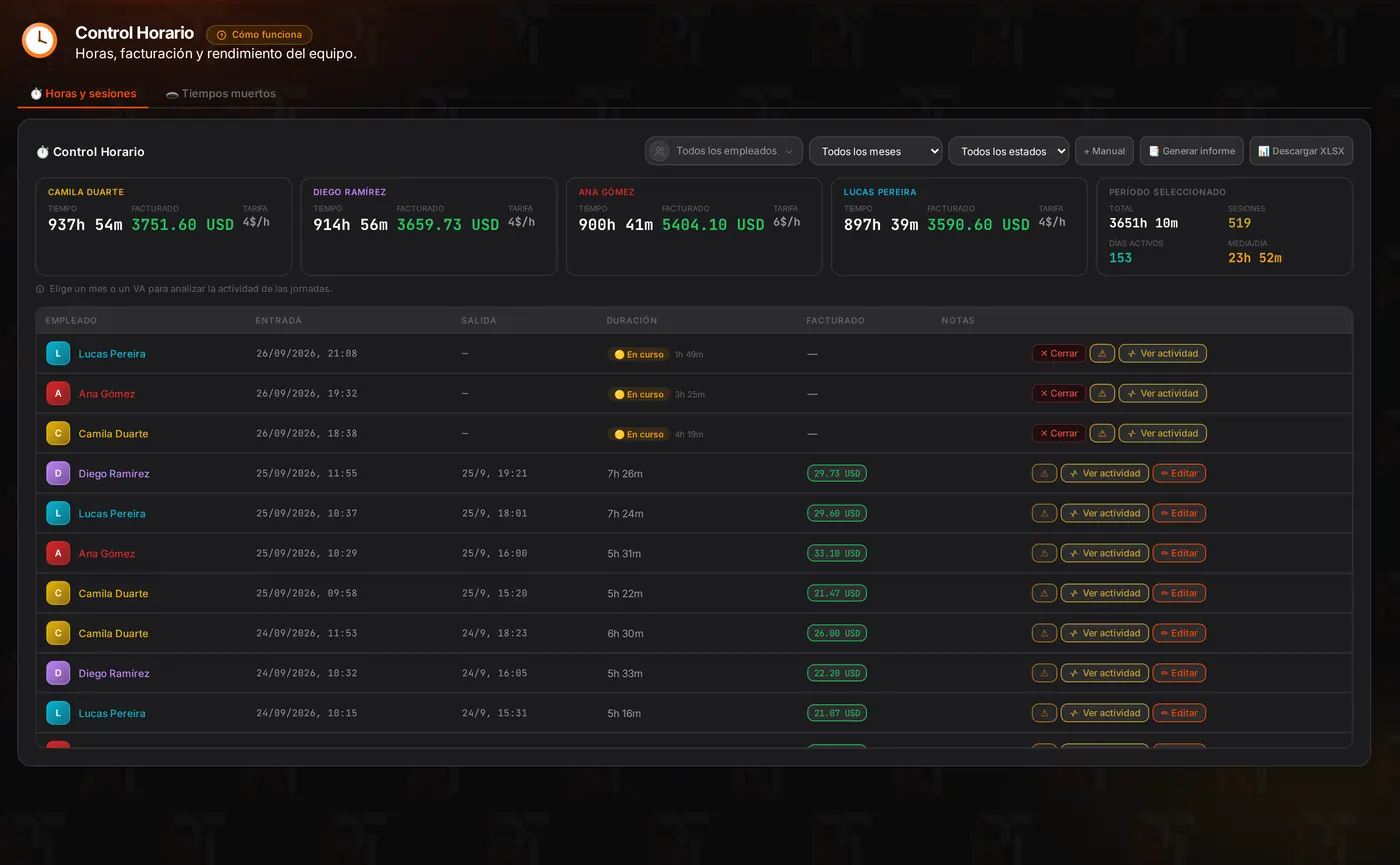1400x865 pixels.
Task: Edit Diego Ramírez's 24/09 10:32 session
Action: (x=1179, y=673)
